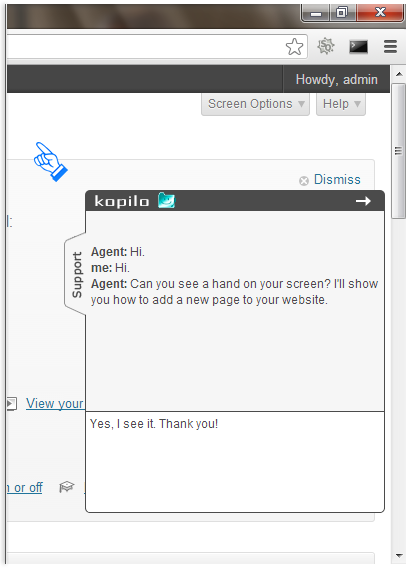Click the graduation cap icon
Screen dimensions: 406x568
[67, 487]
